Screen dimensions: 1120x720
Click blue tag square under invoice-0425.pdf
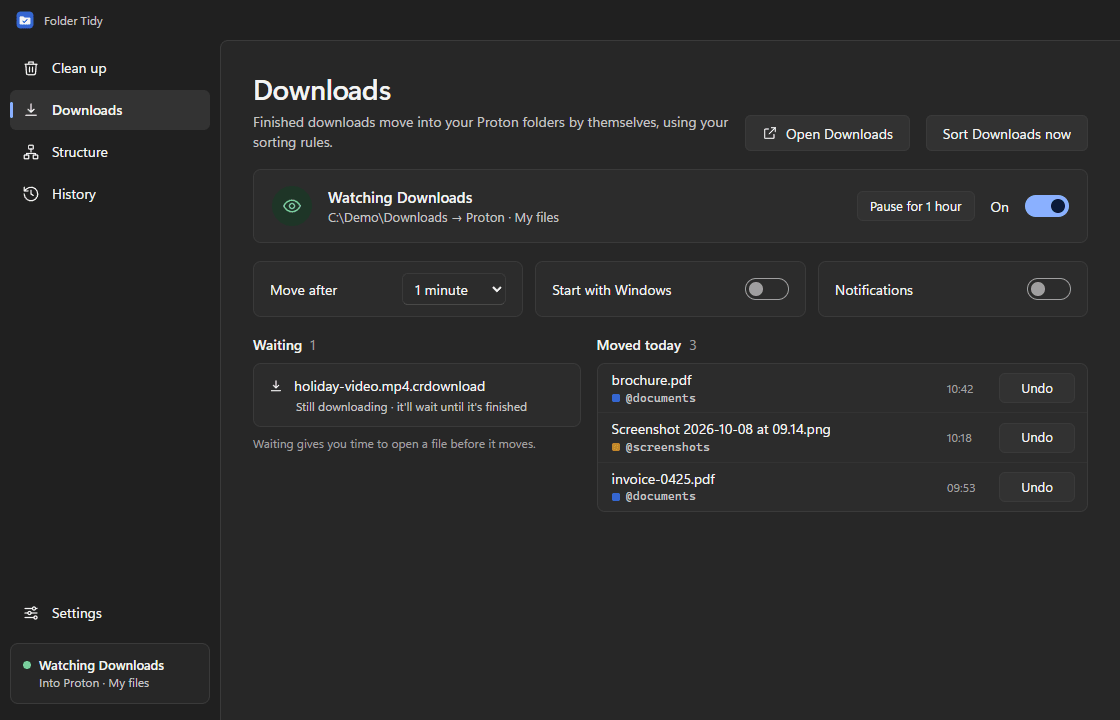click(616, 496)
